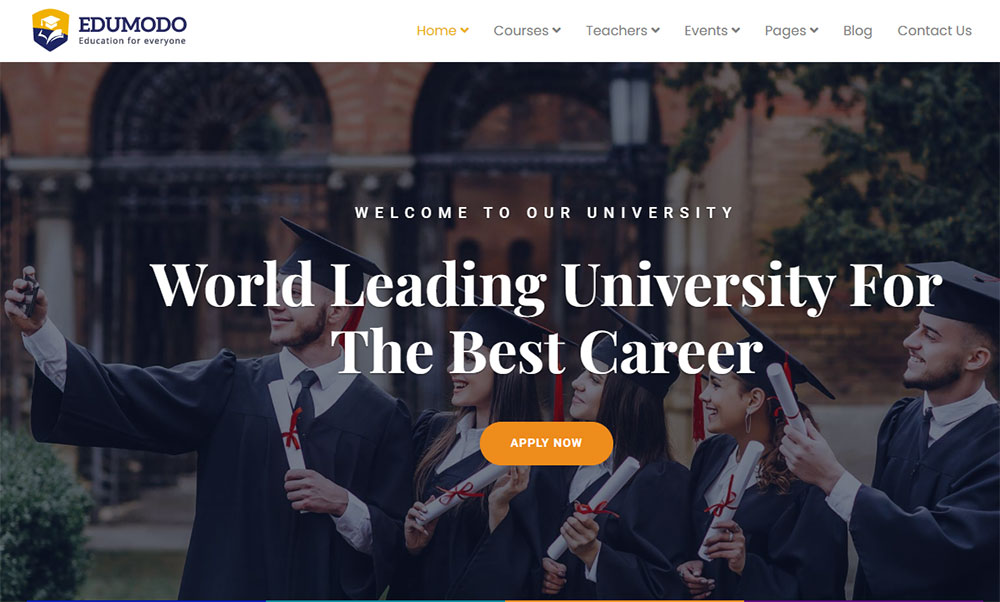Open the Events menu item
The width and height of the screenshot is (1000, 602).
pos(706,31)
